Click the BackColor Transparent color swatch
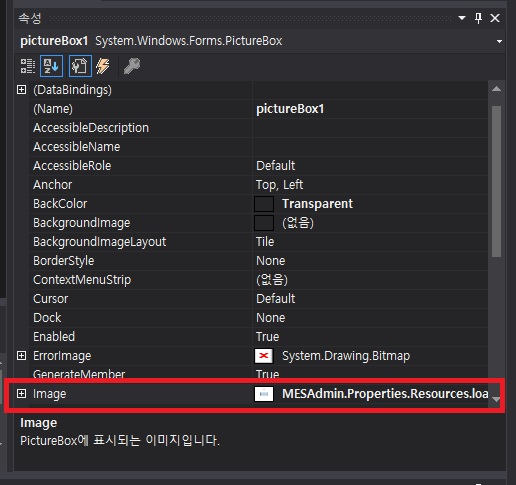This screenshot has height=485, width=516. click(264, 204)
